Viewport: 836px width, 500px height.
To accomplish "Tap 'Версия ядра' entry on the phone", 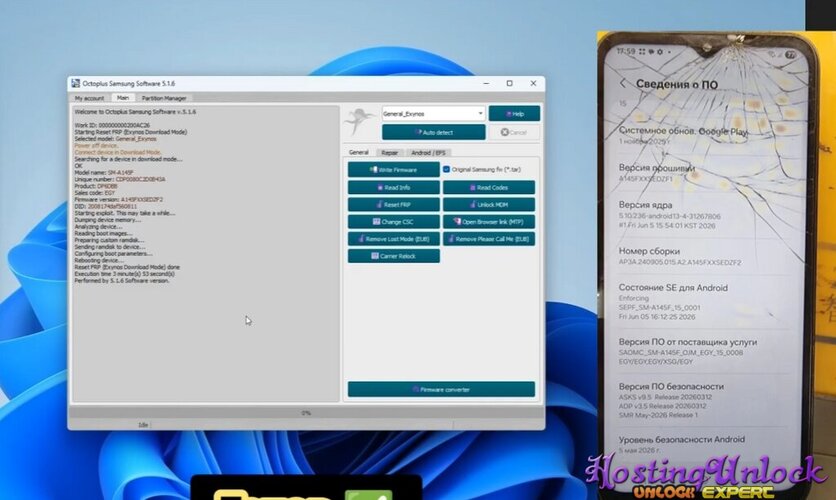I will coord(645,205).
